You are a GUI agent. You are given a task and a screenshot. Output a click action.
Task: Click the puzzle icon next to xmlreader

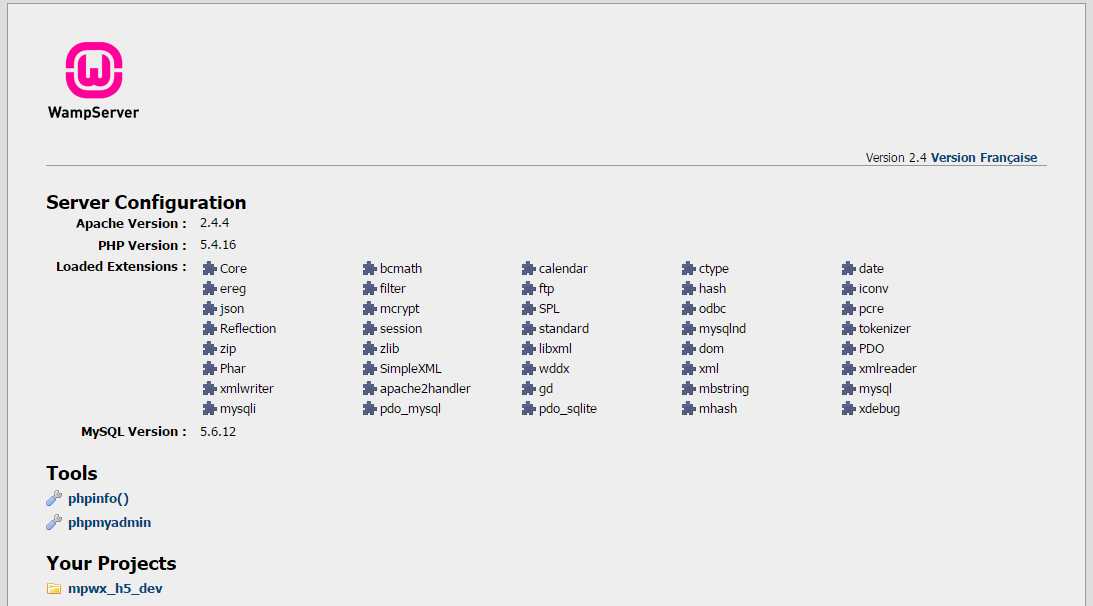[x=848, y=369]
